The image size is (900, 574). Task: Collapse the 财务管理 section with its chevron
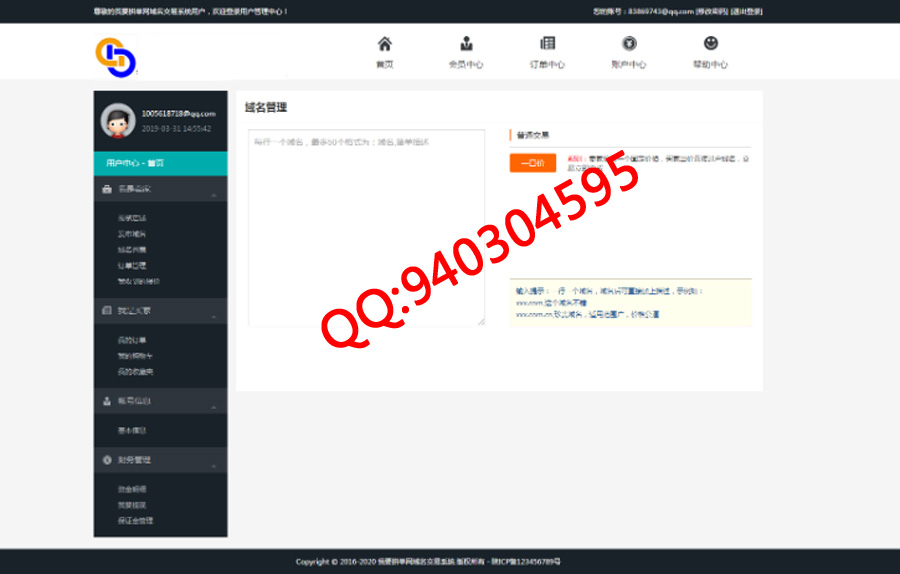pos(213,465)
